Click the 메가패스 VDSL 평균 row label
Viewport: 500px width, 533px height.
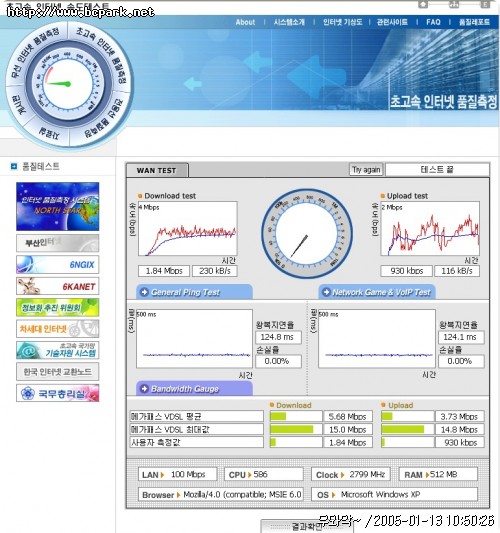point(196,416)
